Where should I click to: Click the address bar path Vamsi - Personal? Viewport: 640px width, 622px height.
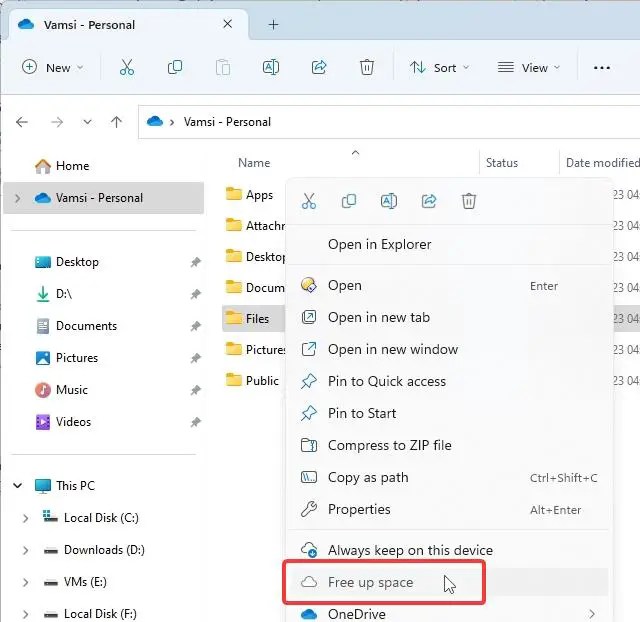coord(227,122)
